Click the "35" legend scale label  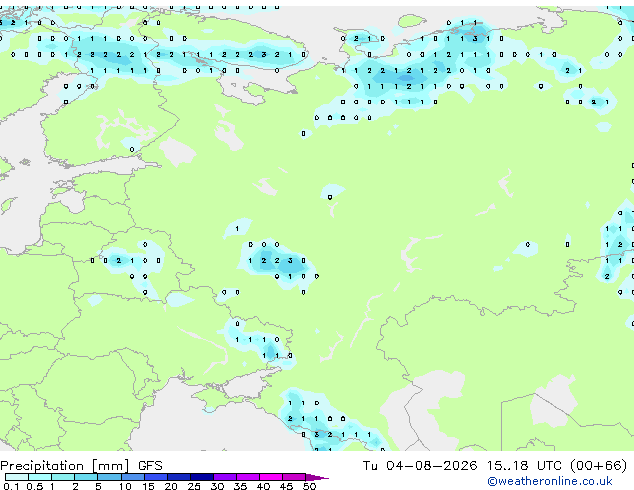tap(240, 486)
